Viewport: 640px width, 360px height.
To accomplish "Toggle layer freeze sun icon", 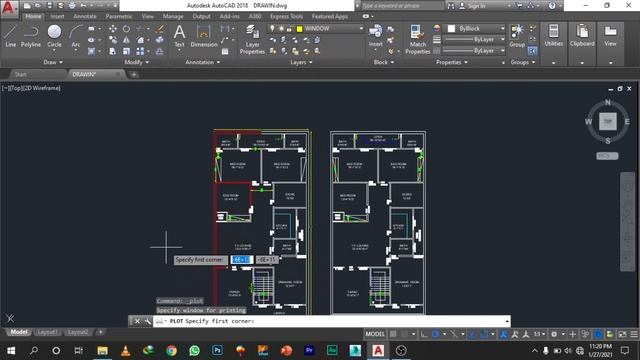I will [281, 29].
